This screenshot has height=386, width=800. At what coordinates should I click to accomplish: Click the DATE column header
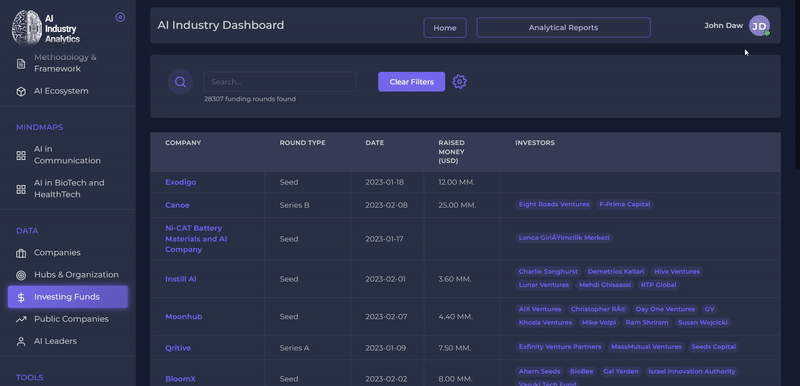pos(374,143)
